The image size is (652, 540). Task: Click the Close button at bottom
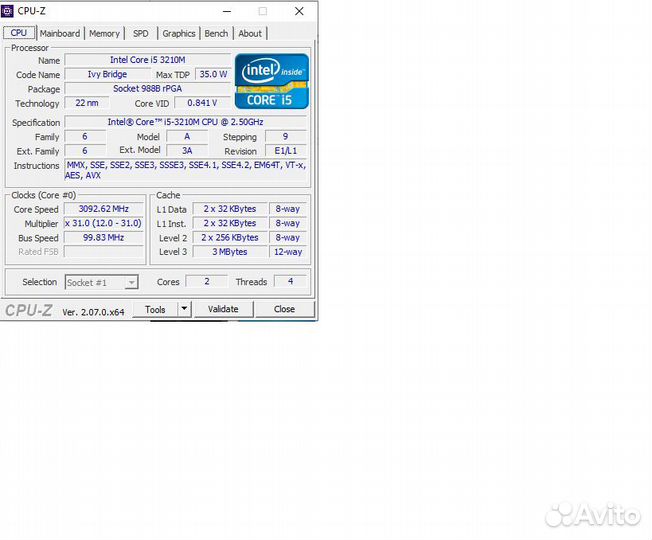(284, 309)
